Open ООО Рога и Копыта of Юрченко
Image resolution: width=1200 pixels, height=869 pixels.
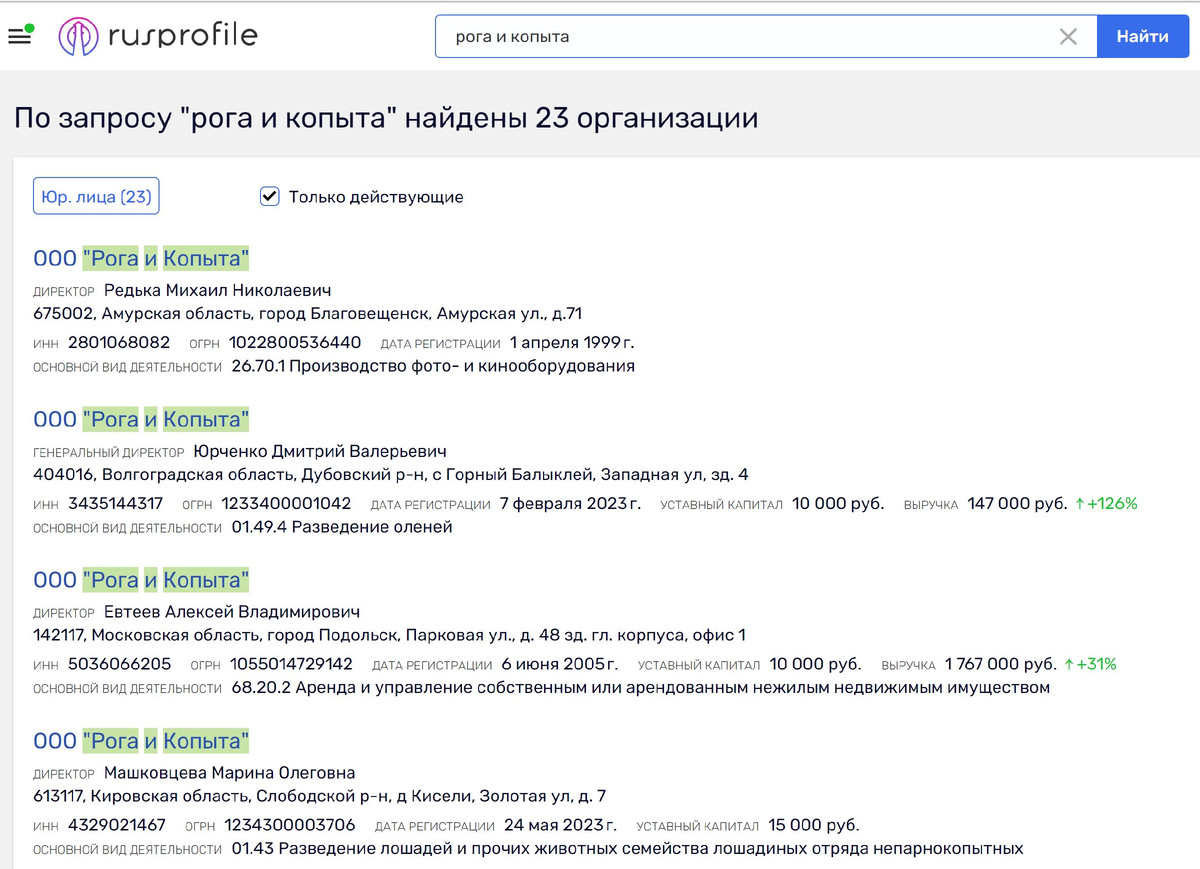(x=141, y=419)
